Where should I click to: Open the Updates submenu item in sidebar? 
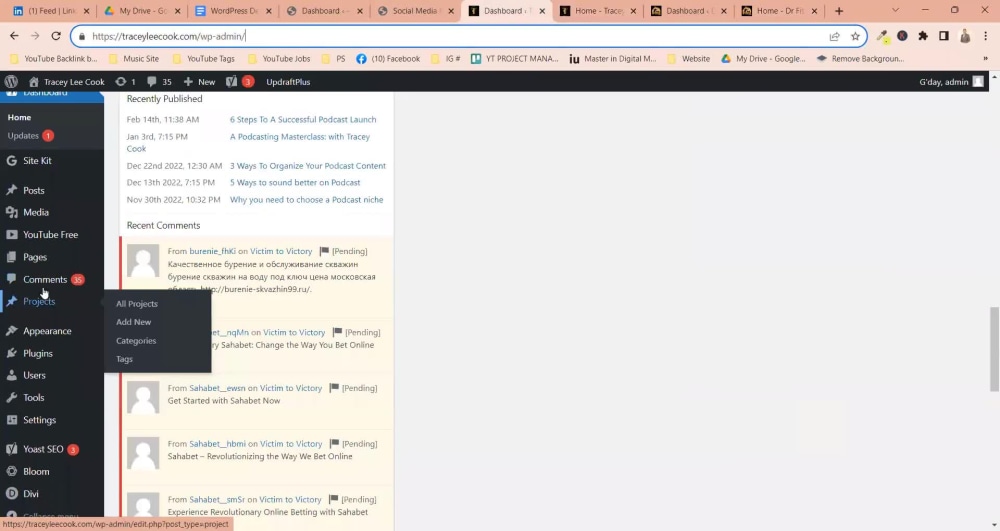tap(31, 136)
